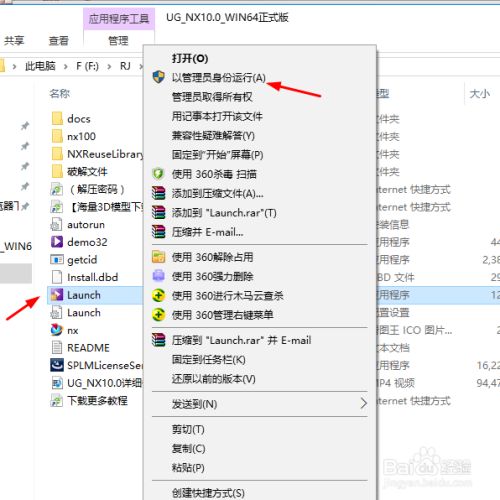Click the NXReuseLibrary folder icon
Image resolution: width=500 pixels, height=500 pixels.
pos(57,154)
